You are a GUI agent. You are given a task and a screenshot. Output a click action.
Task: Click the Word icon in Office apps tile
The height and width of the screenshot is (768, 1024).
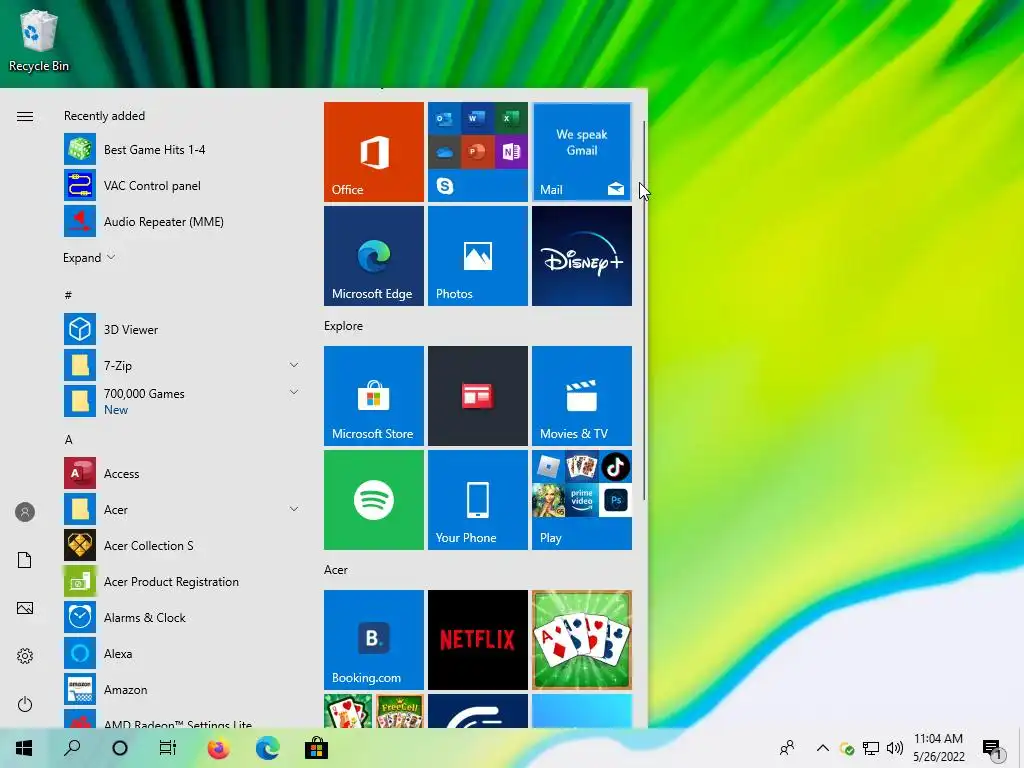[x=476, y=118]
